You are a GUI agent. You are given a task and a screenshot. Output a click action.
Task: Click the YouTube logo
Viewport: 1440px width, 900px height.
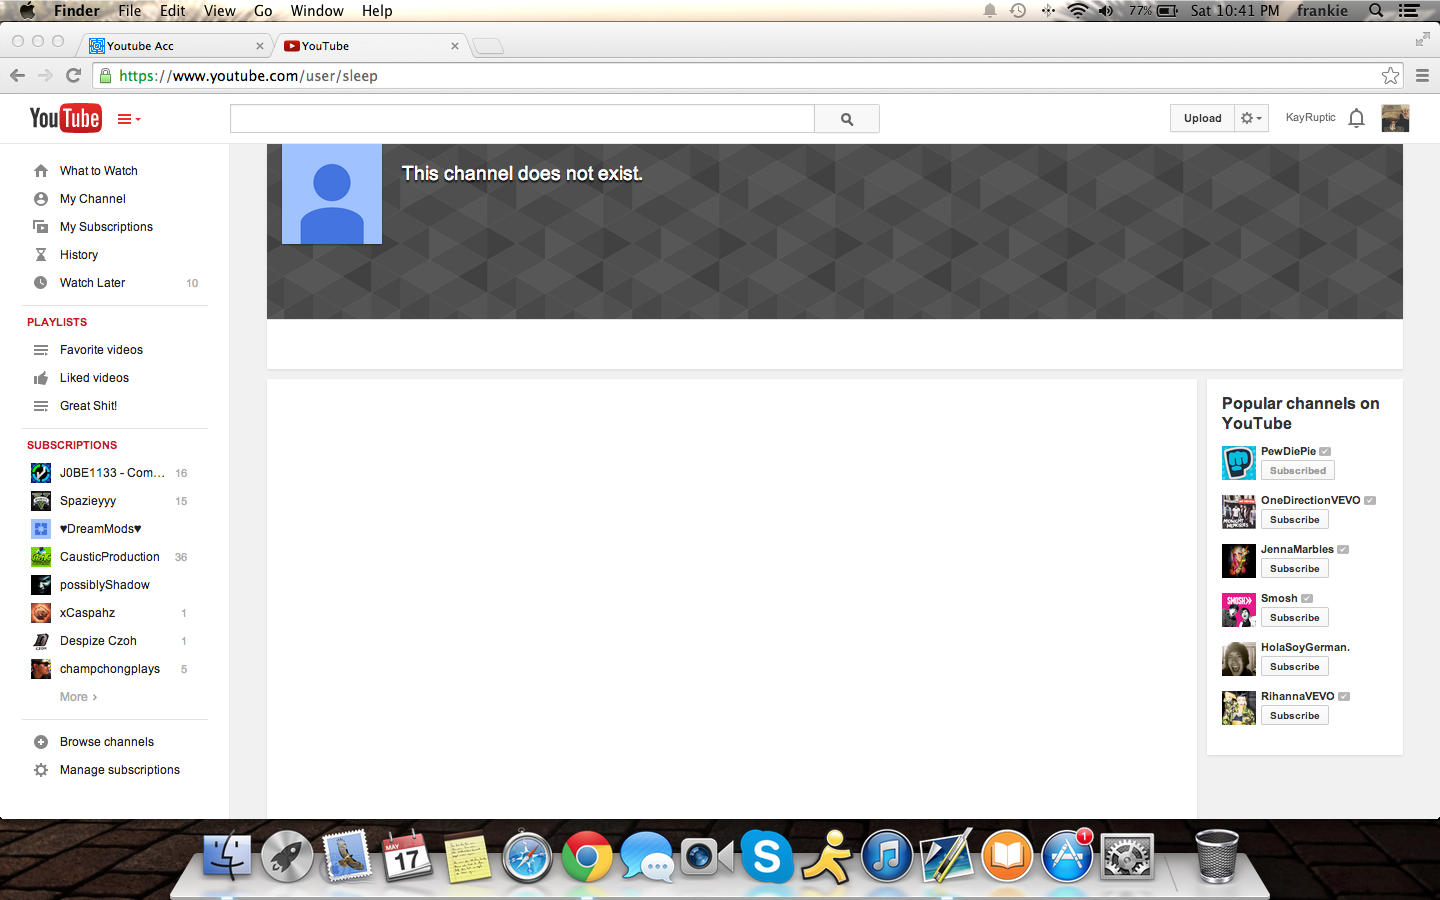65,118
